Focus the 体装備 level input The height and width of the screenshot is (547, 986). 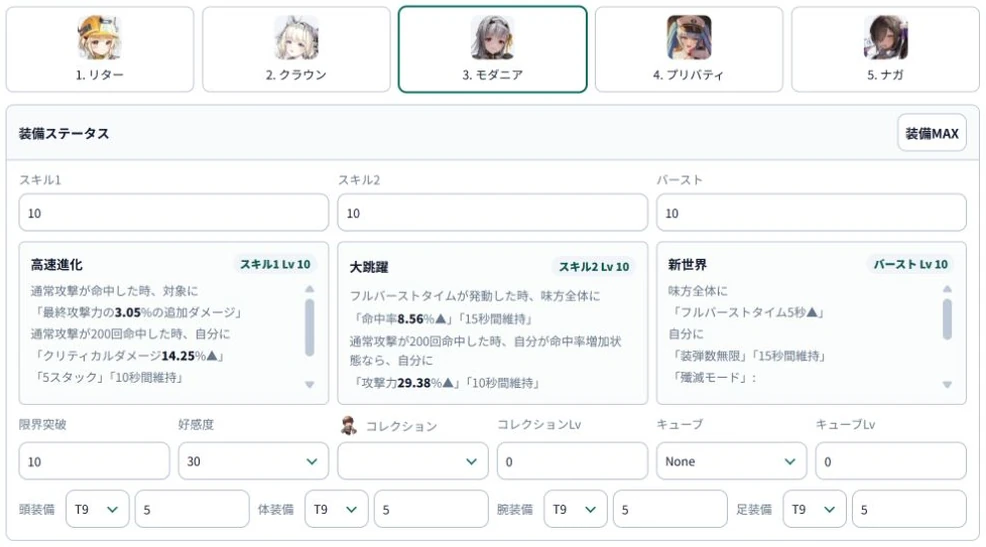(x=431, y=509)
